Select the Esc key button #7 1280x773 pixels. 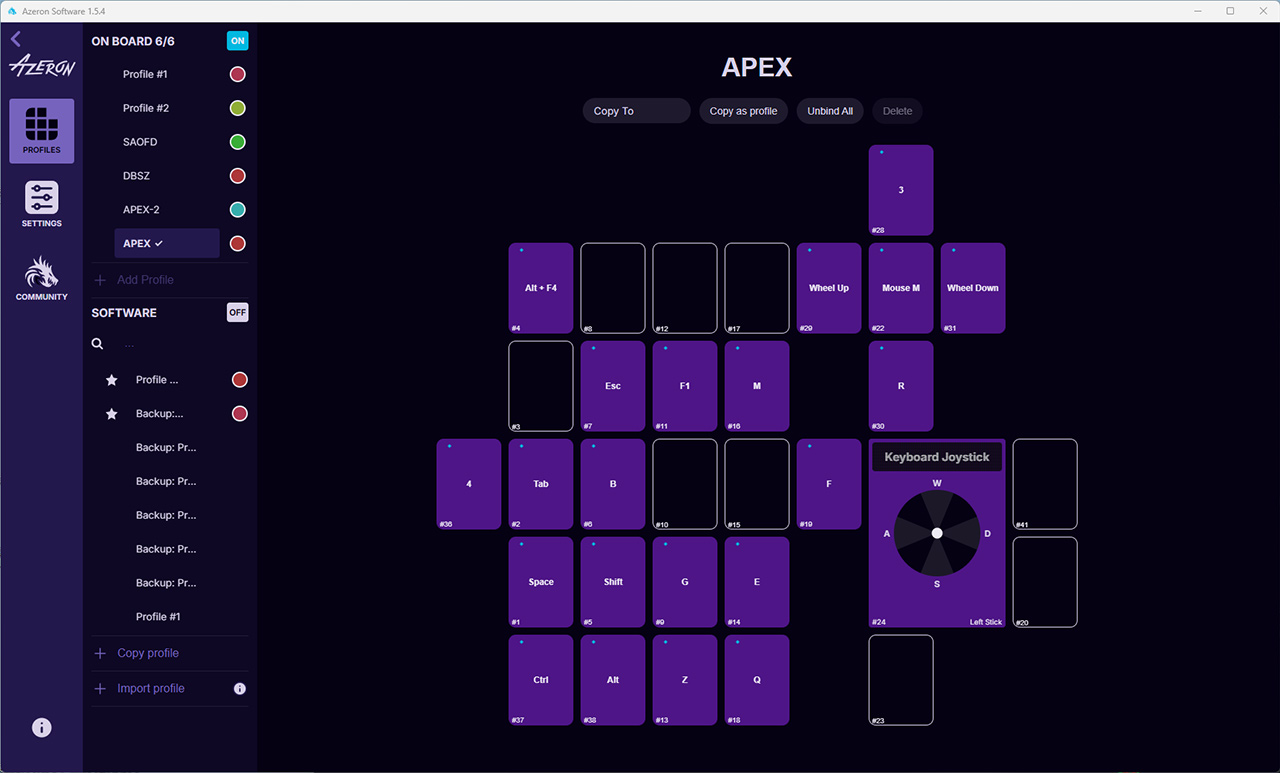click(x=613, y=386)
